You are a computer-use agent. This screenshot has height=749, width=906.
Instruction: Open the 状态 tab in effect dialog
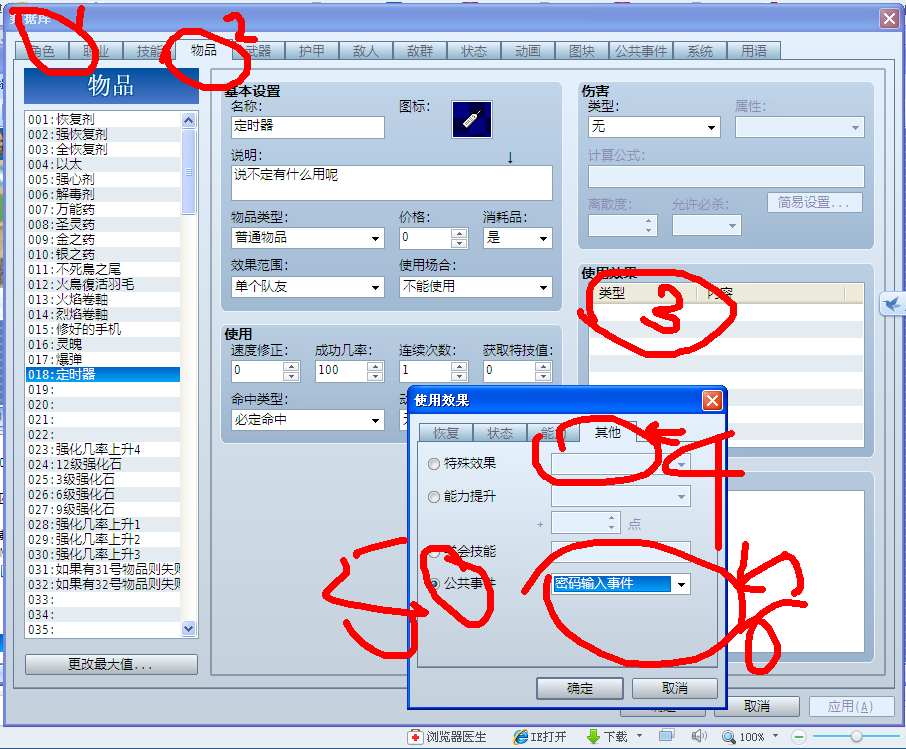pyautogui.click(x=500, y=433)
